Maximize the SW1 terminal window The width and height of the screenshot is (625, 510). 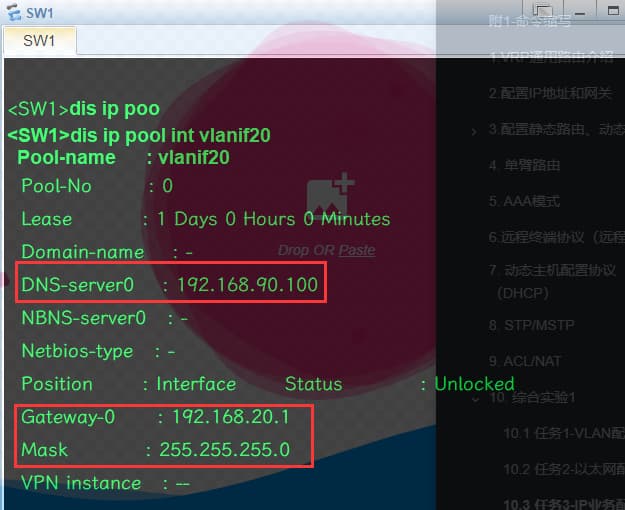[x=612, y=10]
